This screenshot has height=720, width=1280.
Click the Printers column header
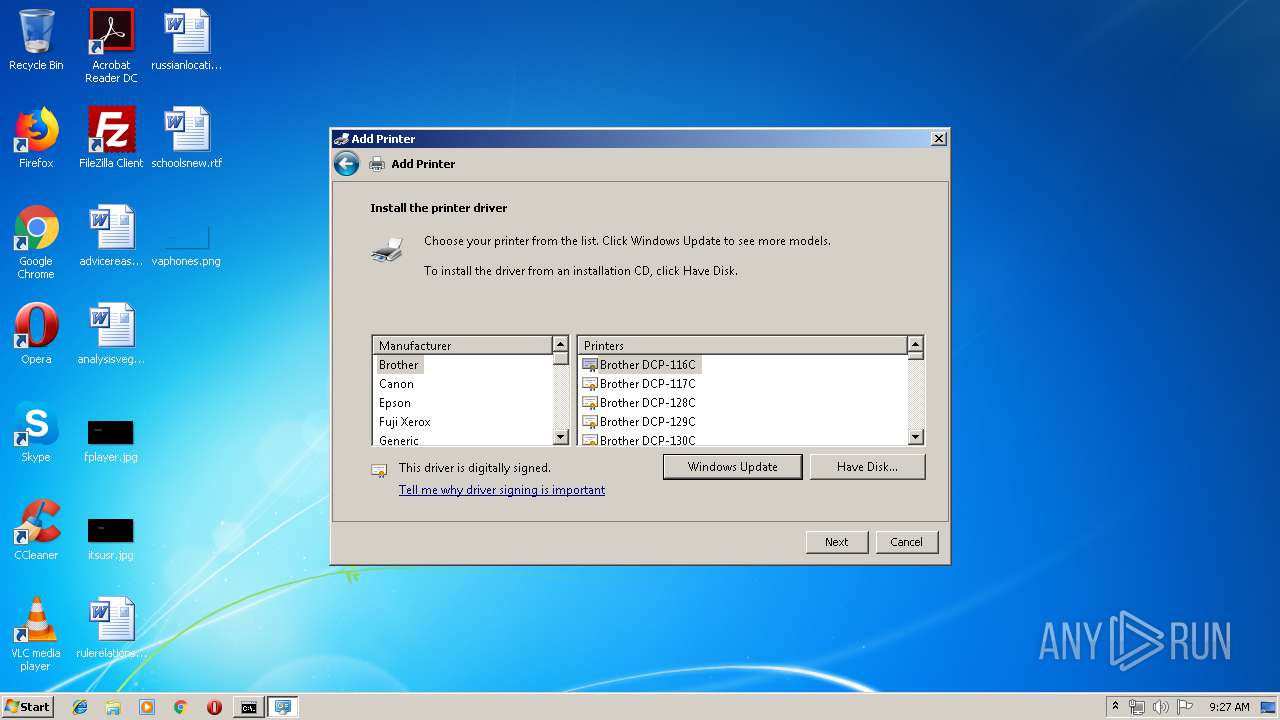point(743,345)
